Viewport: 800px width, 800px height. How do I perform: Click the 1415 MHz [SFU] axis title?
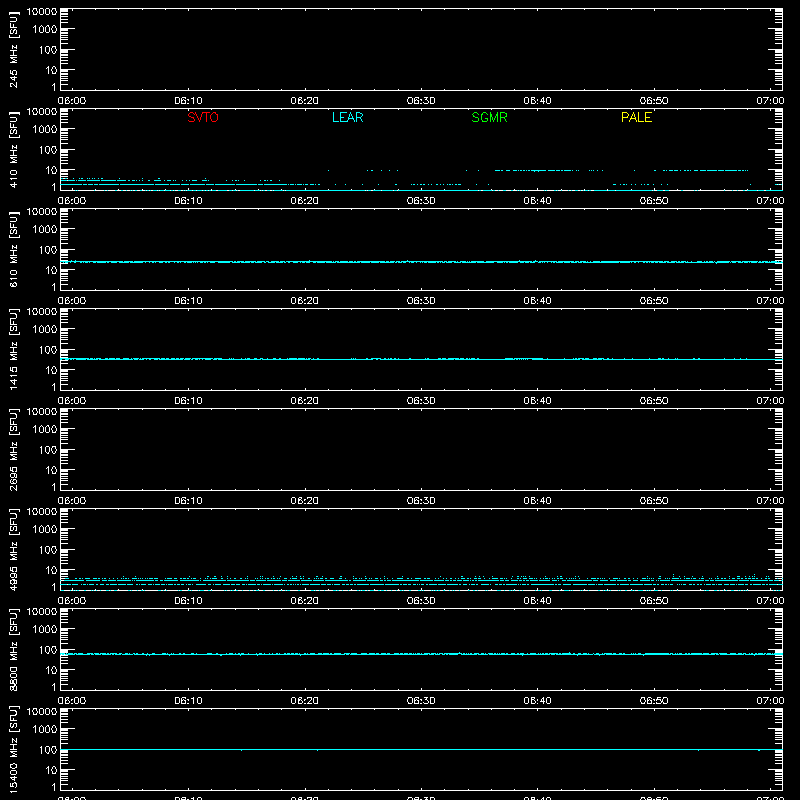(x=14, y=349)
